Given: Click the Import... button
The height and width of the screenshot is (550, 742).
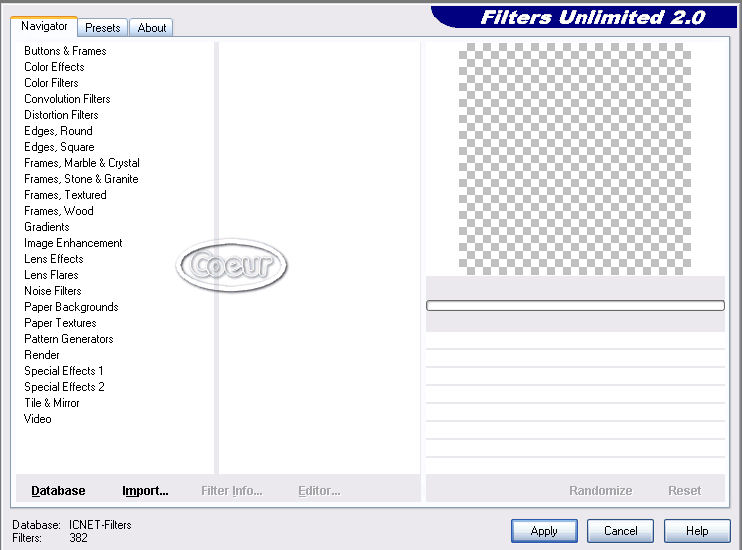Looking at the screenshot, I should pos(145,491).
